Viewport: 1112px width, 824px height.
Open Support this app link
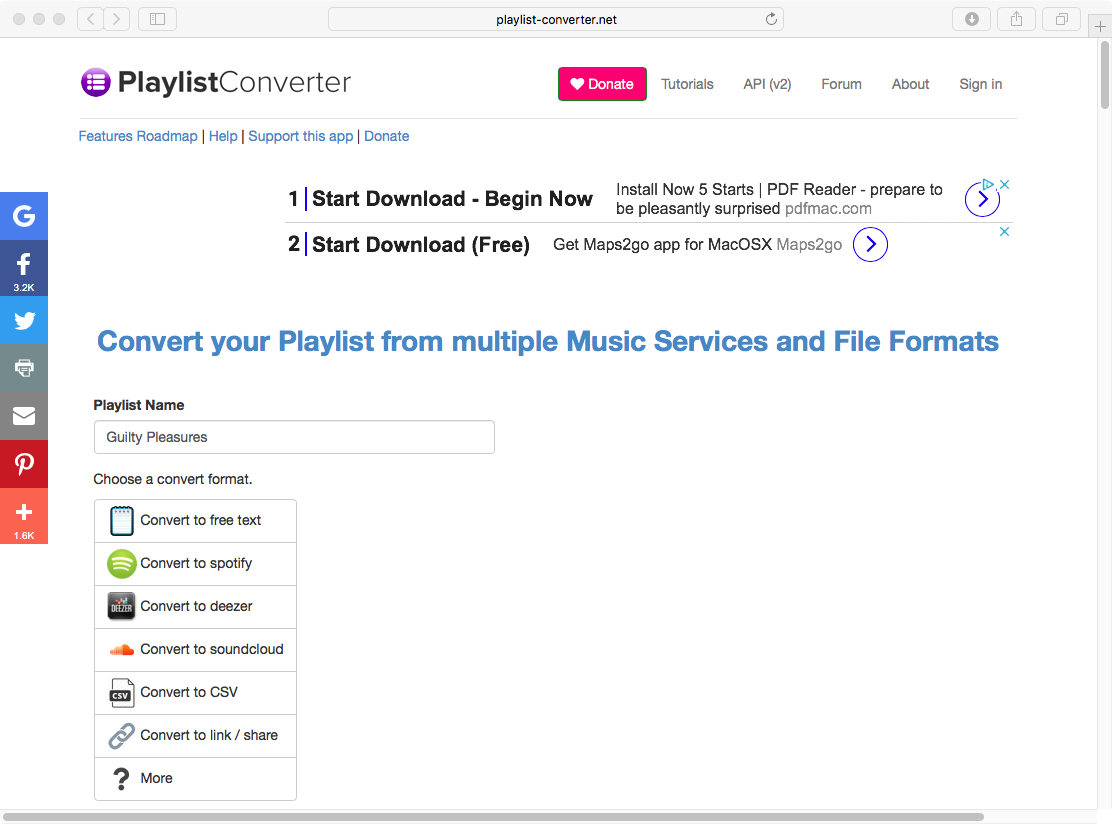tap(301, 136)
